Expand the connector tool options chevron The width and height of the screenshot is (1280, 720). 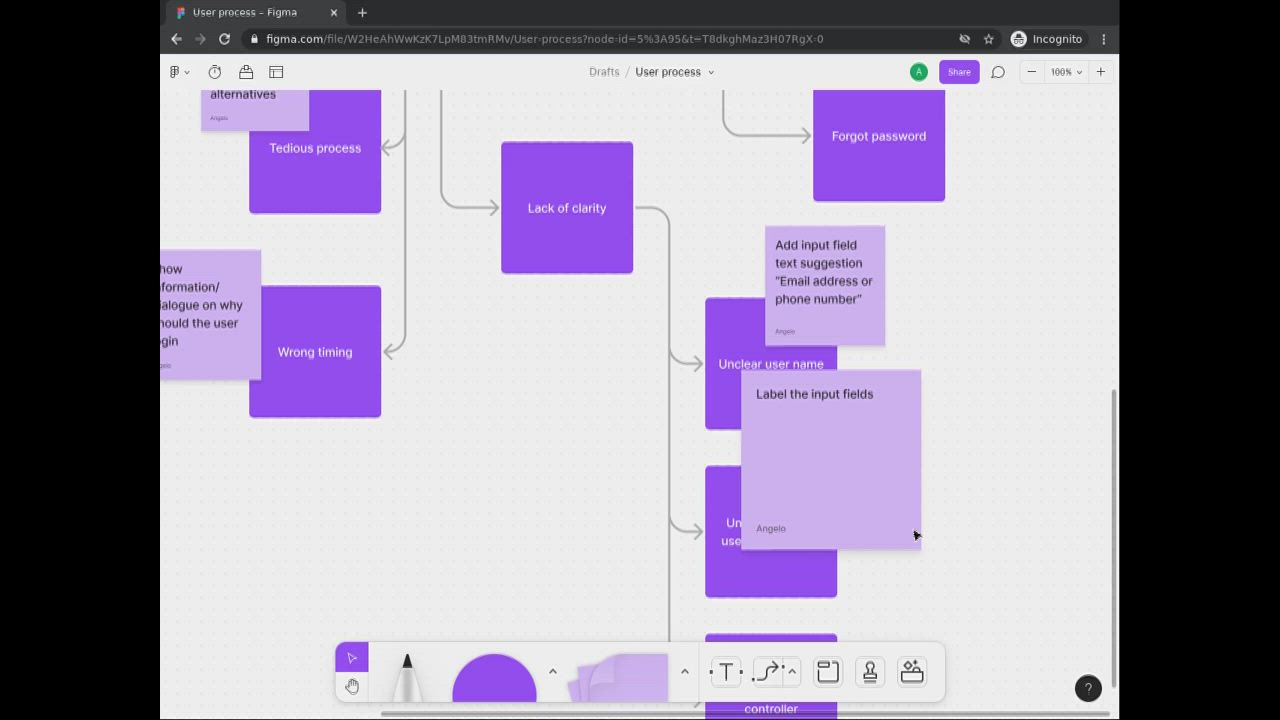(x=791, y=672)
